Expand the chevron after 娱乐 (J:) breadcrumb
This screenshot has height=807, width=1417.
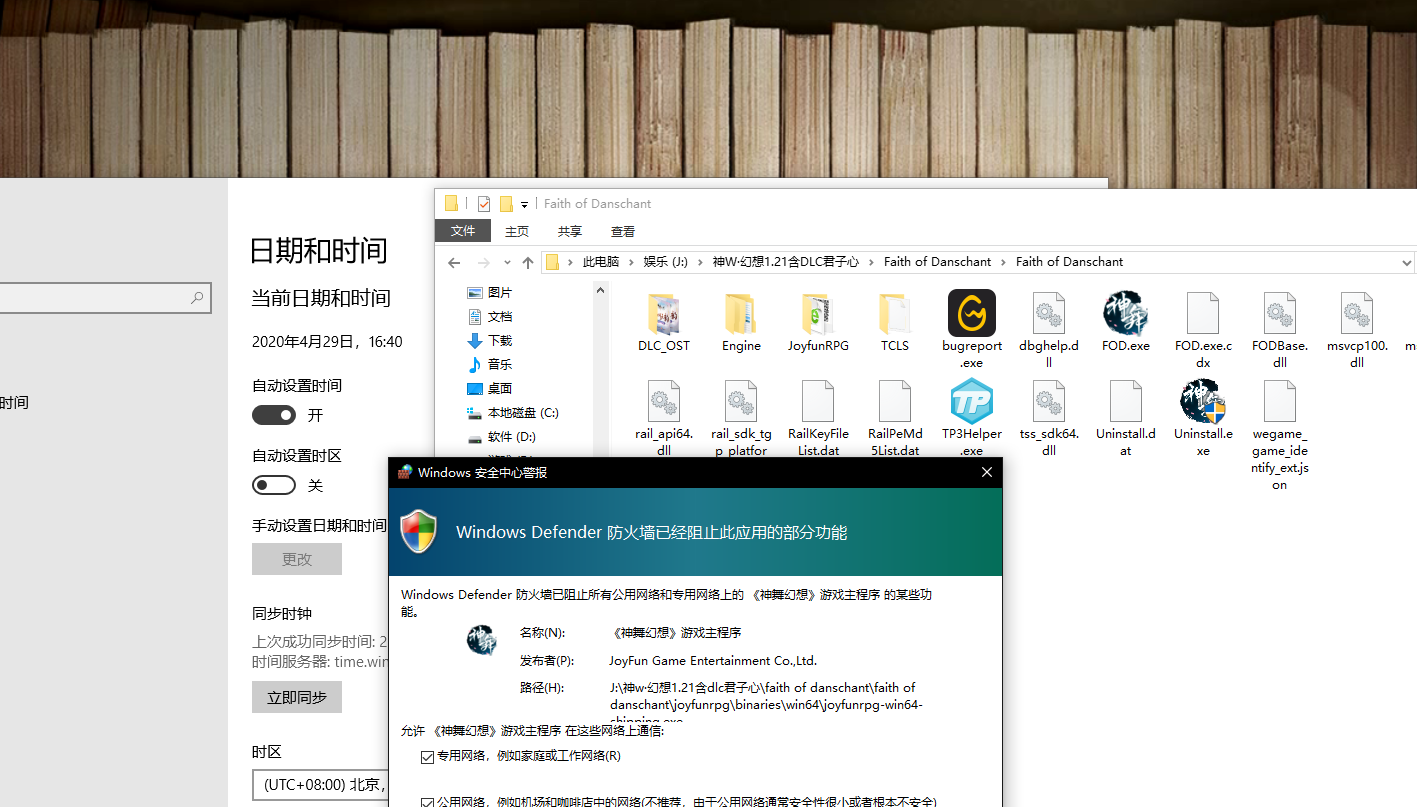click(700, 262)
